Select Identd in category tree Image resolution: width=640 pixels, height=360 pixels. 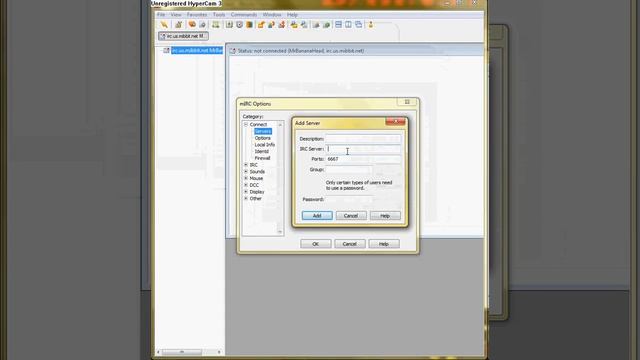262,151
